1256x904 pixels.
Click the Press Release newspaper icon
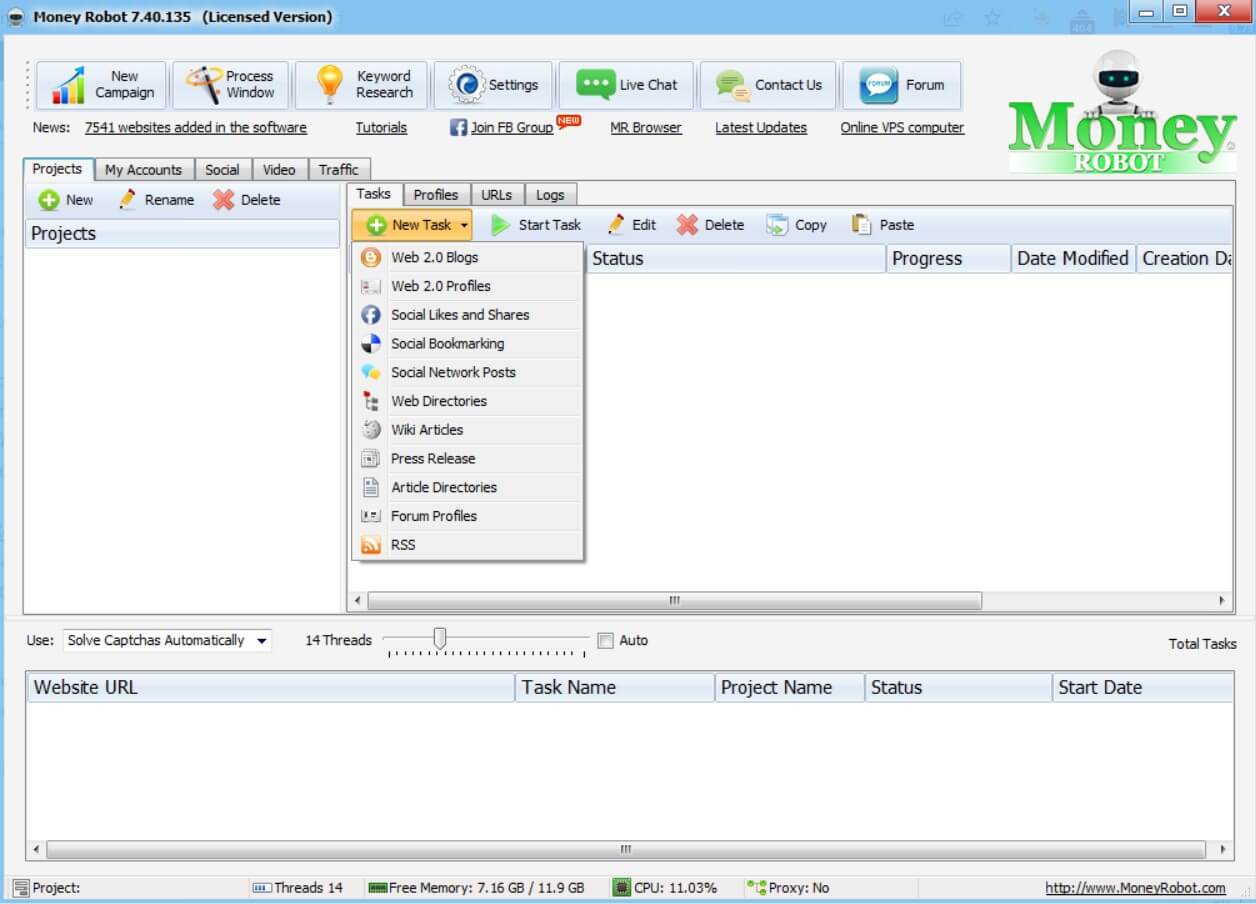(371, 459)
